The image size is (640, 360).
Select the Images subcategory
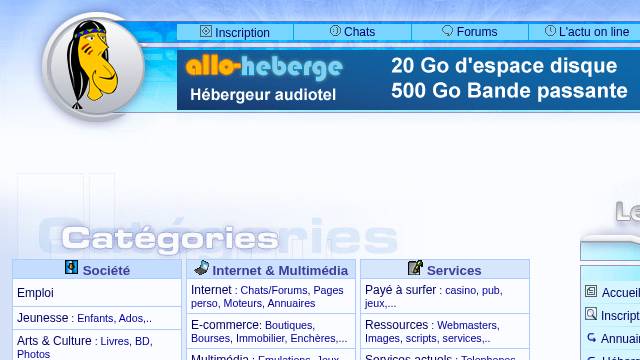click(x=382, y=338)
